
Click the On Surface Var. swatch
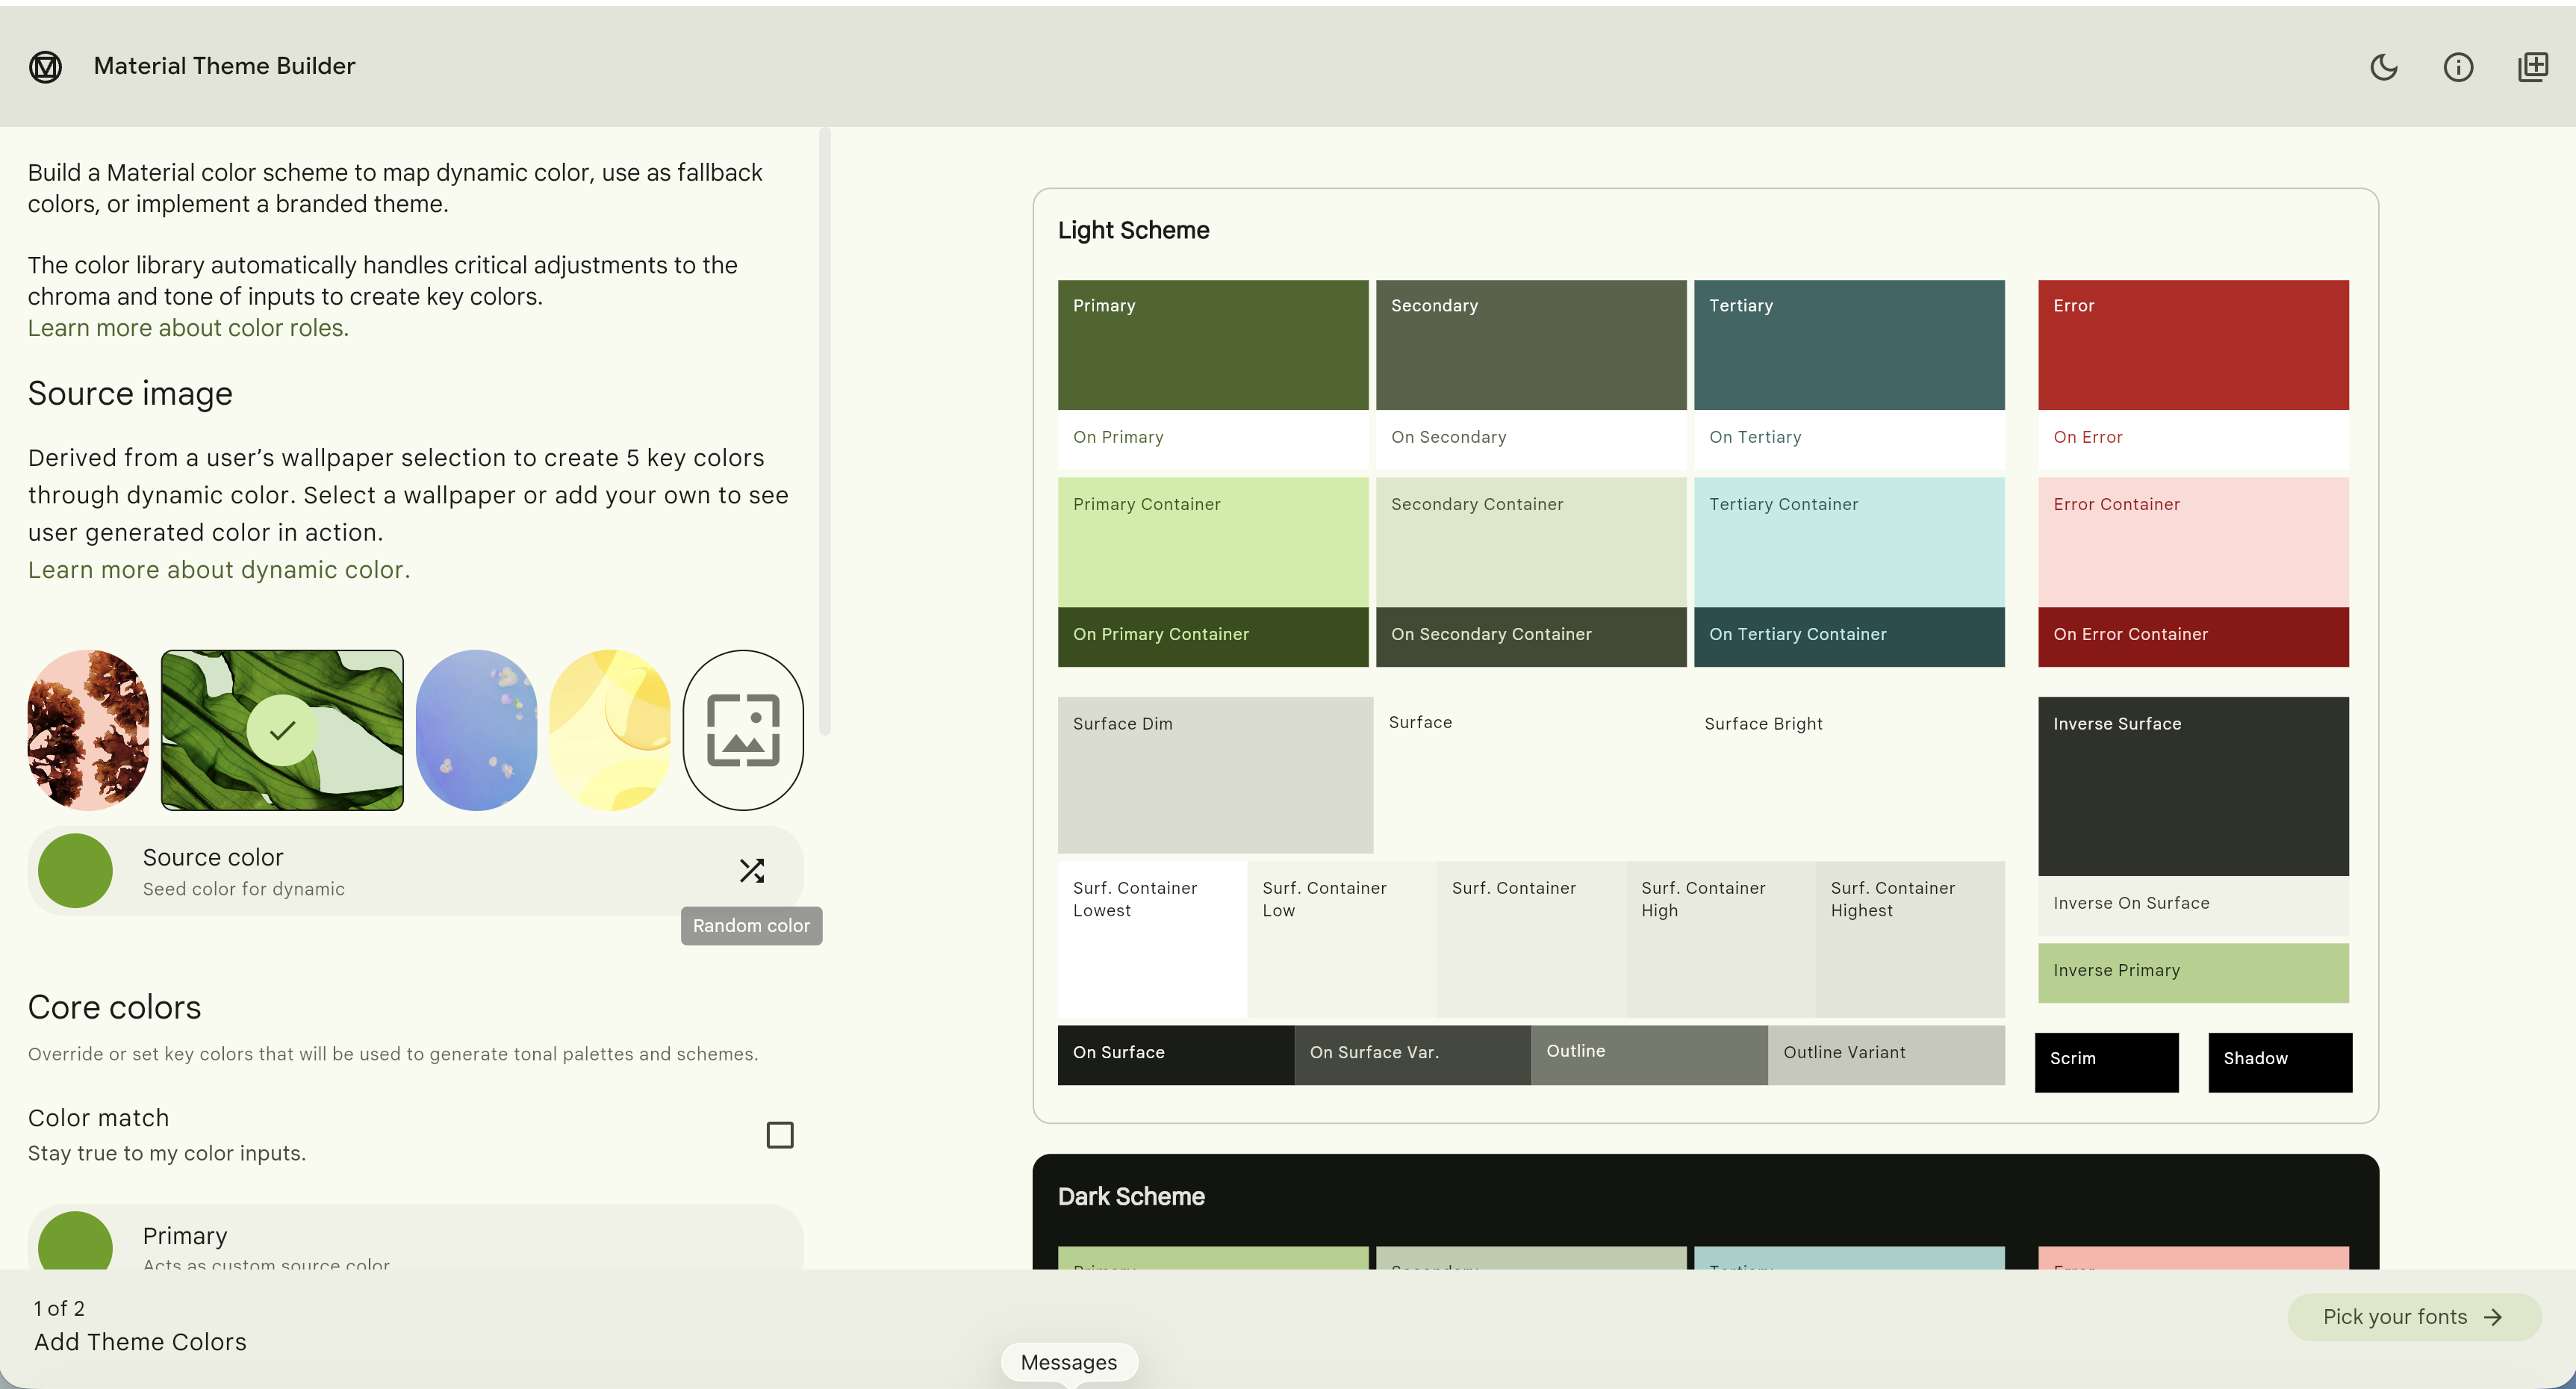pyautogui.click(x=1412, y=1055)
